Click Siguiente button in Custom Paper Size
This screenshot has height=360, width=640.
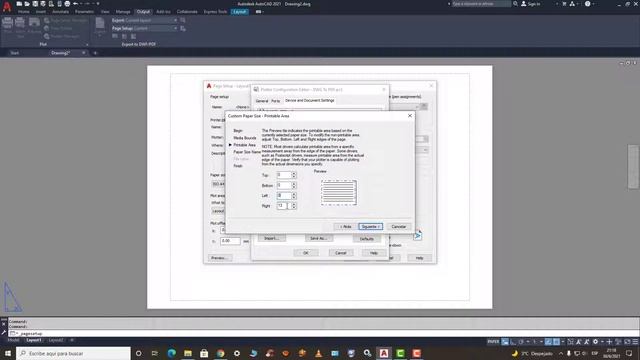click(x=371, y=227)
